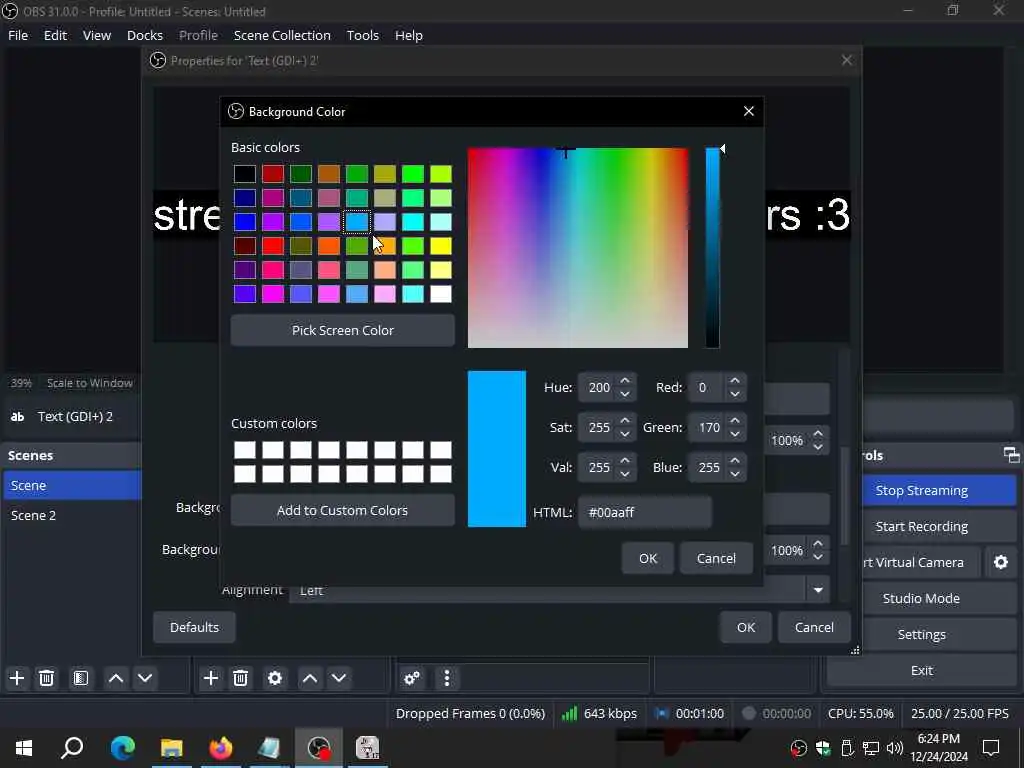Open the View menu
The width and height of the screenshot is (1024, 768).
tap(97, 35)
